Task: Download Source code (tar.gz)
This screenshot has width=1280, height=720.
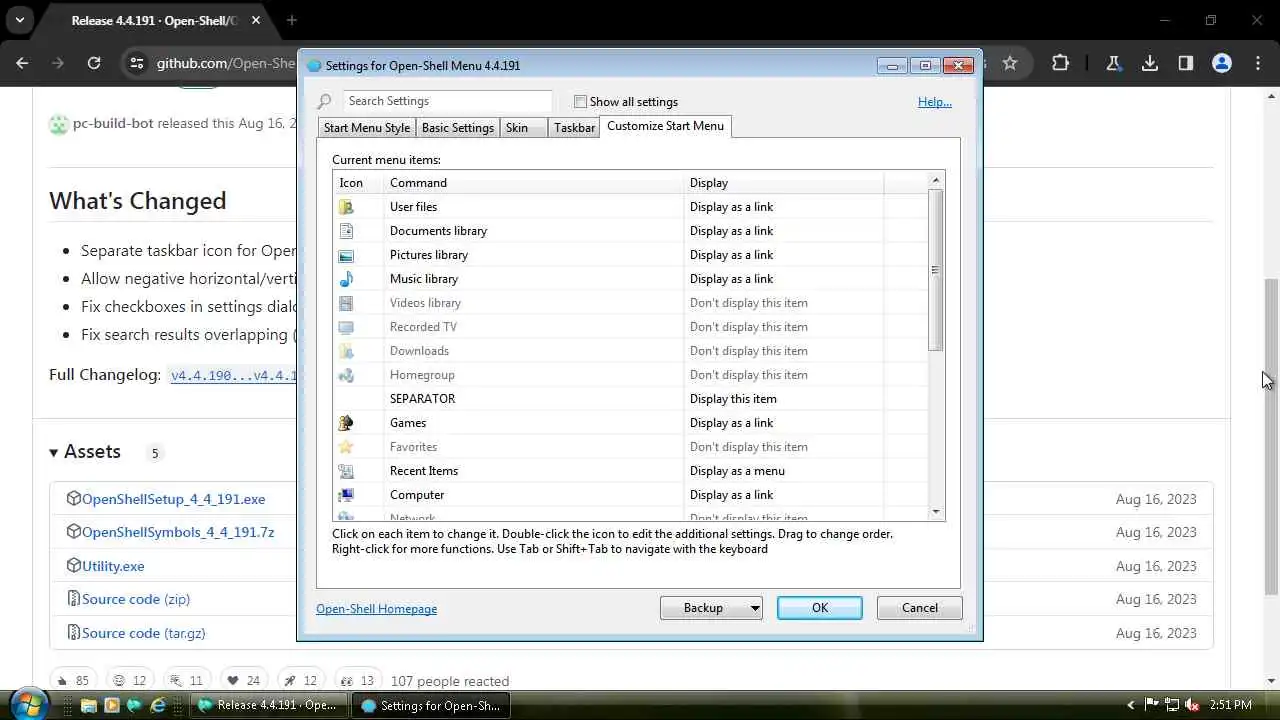Action: pyautogui.click(x=143, y=633)
